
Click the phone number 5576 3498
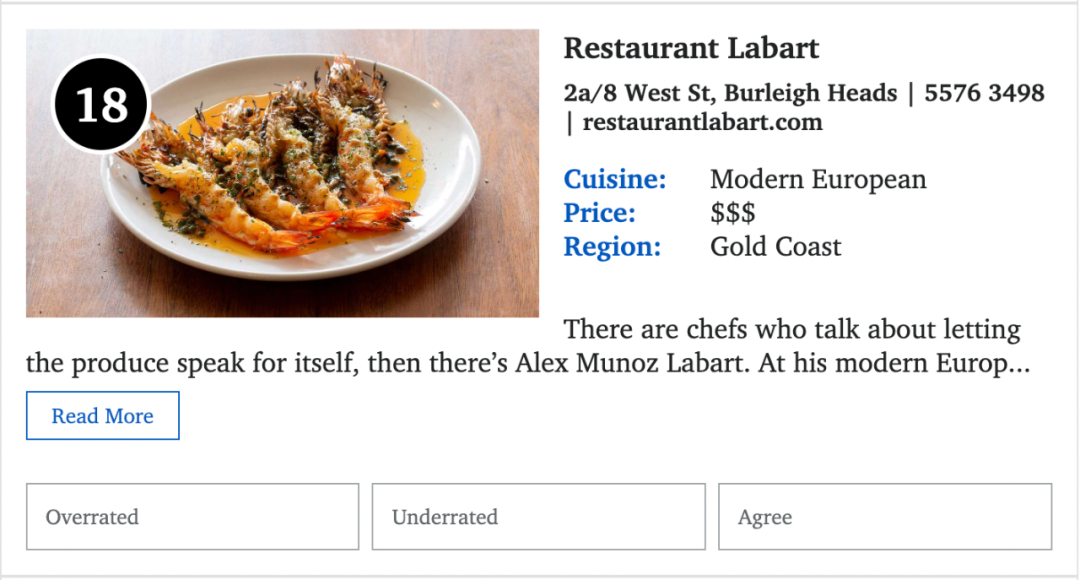click(x=984, y=93)
